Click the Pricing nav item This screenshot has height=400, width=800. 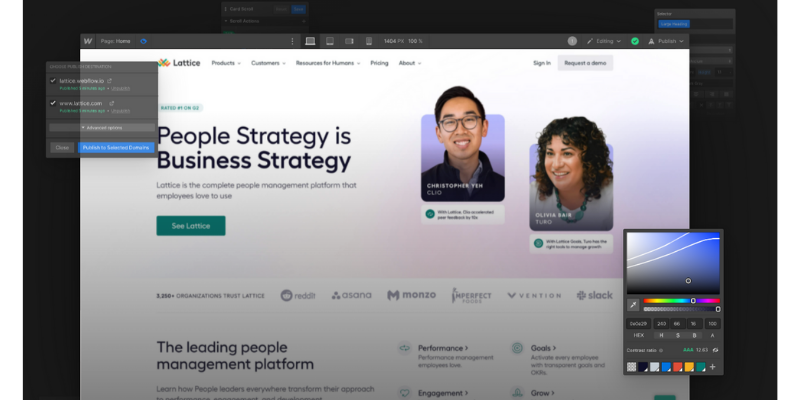tap(379, 63)
